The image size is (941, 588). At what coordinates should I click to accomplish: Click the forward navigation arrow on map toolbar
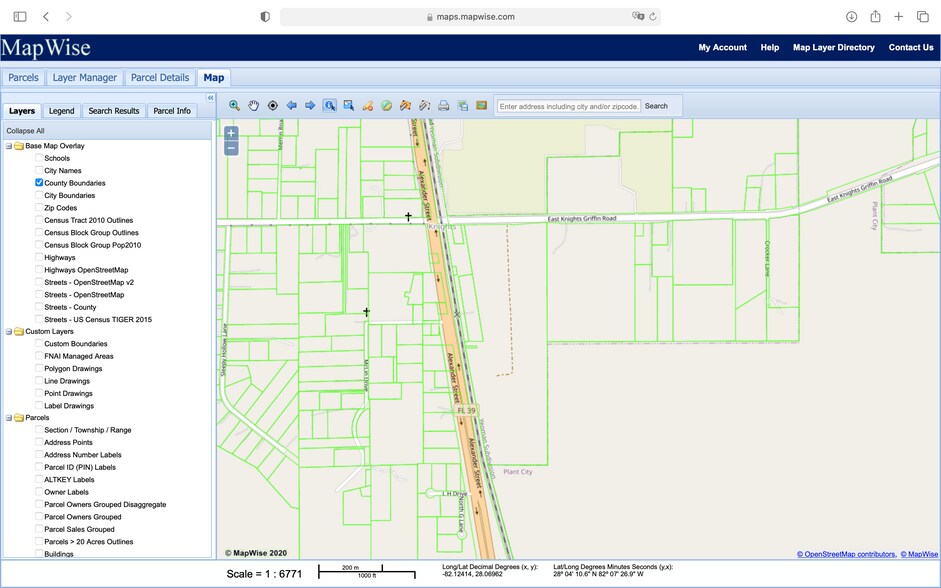click(311, 105)
